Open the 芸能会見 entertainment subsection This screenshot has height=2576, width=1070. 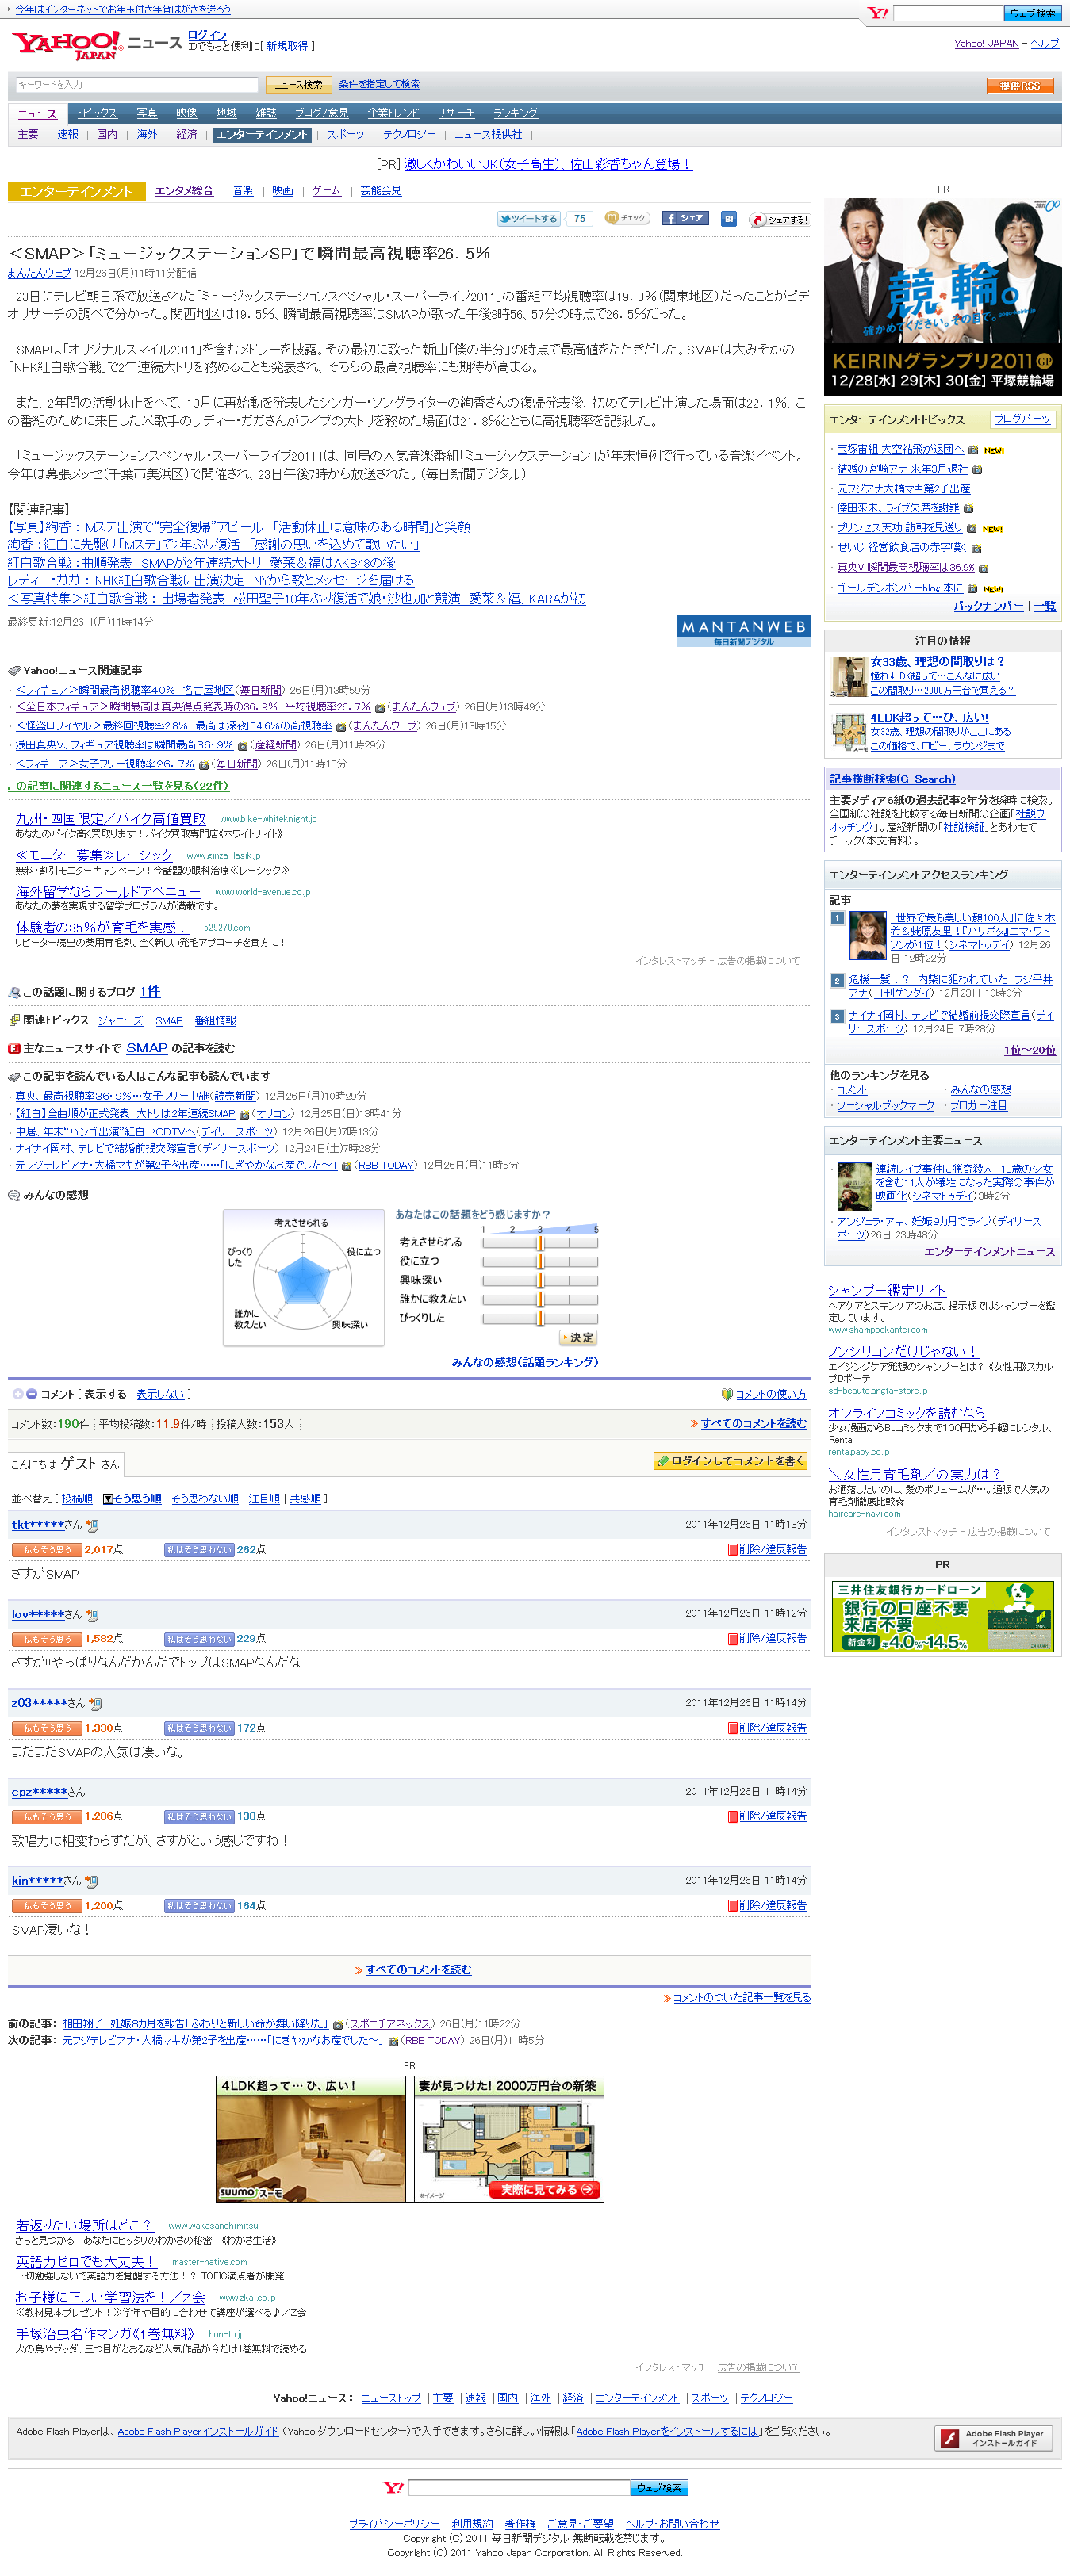(x=381, y=191)
